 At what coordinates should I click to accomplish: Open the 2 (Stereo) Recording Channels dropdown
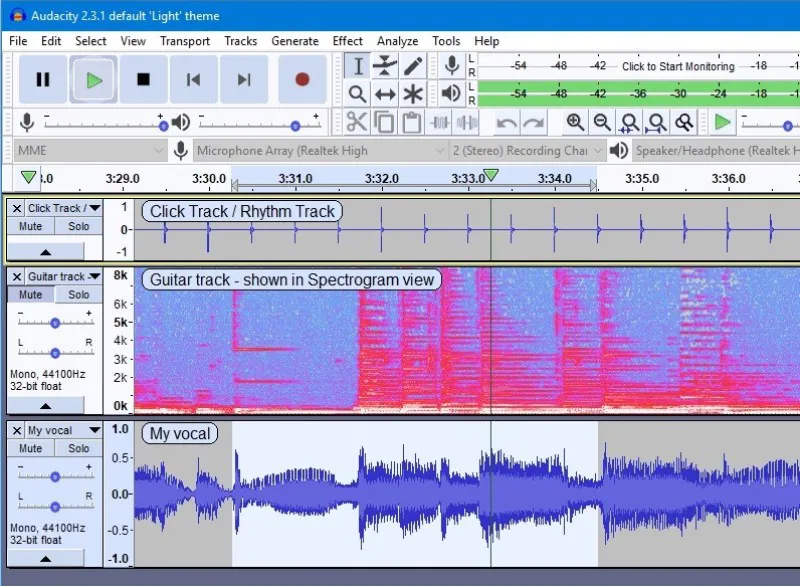point(527,150)
